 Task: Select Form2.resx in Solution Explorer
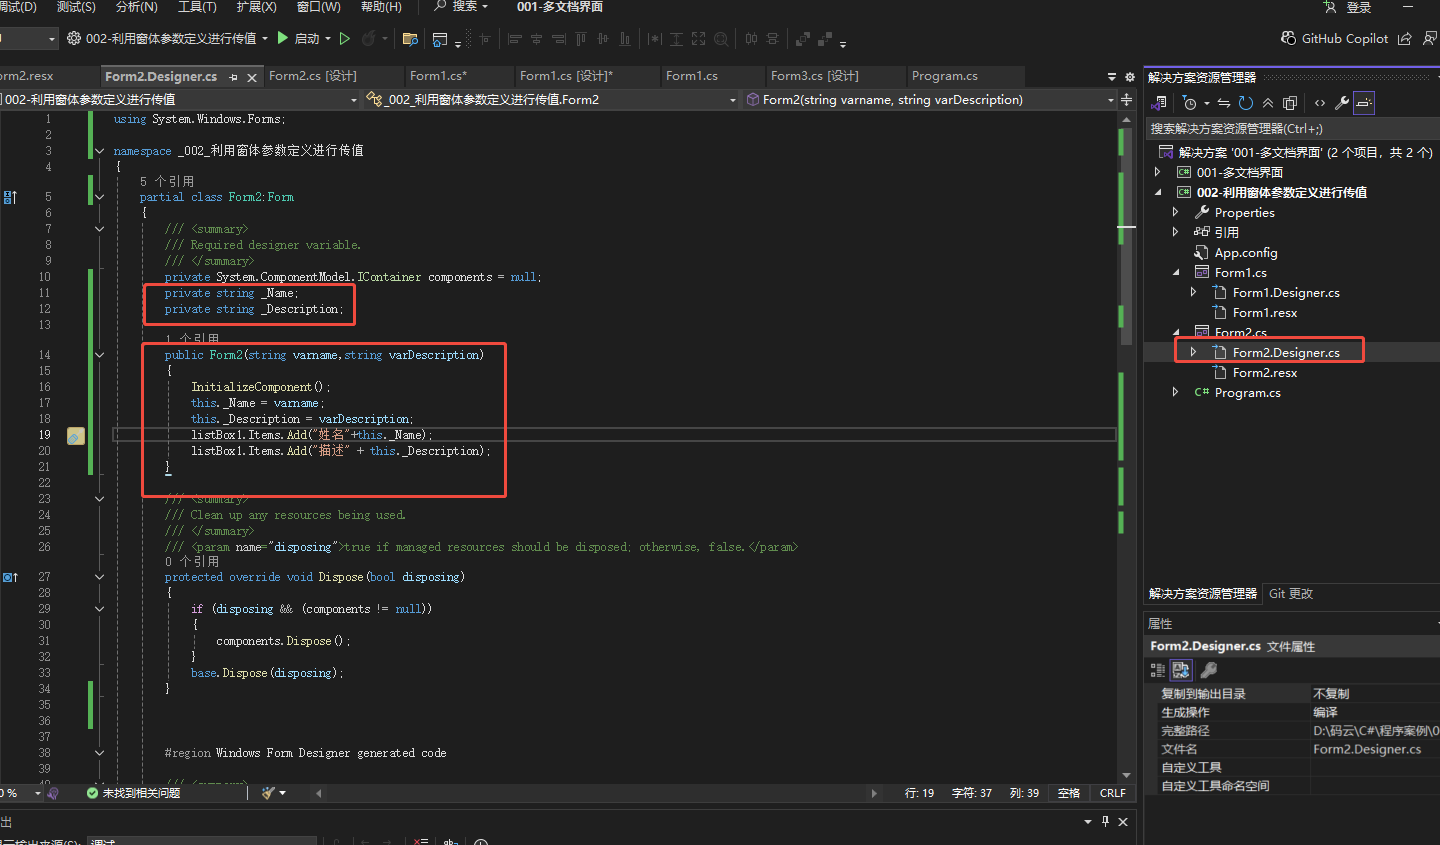click(x=1264, y=372)
